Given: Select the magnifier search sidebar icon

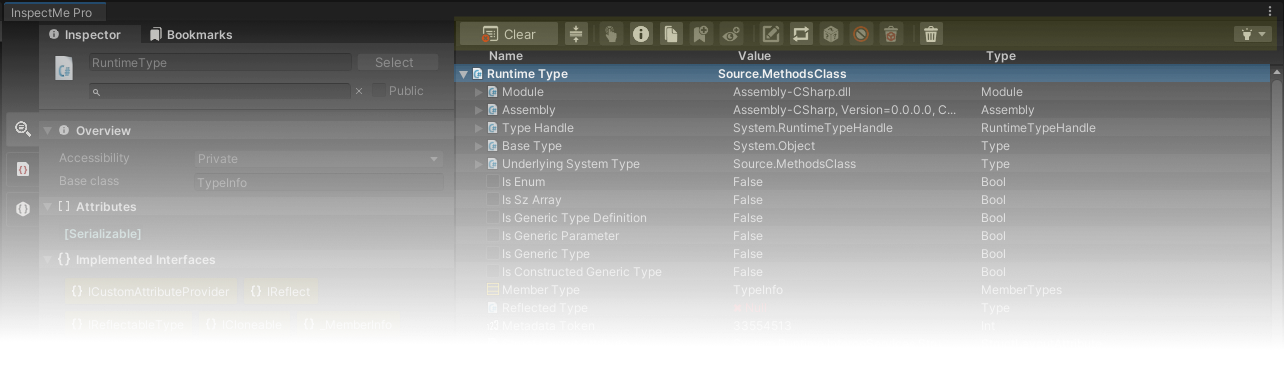Looking at the screenshot, I should coord(22,129).
